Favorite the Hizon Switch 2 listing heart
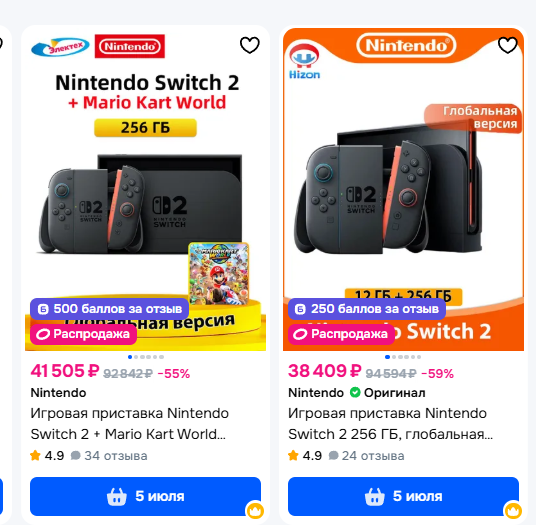536x525 pixels. (507, 45)
